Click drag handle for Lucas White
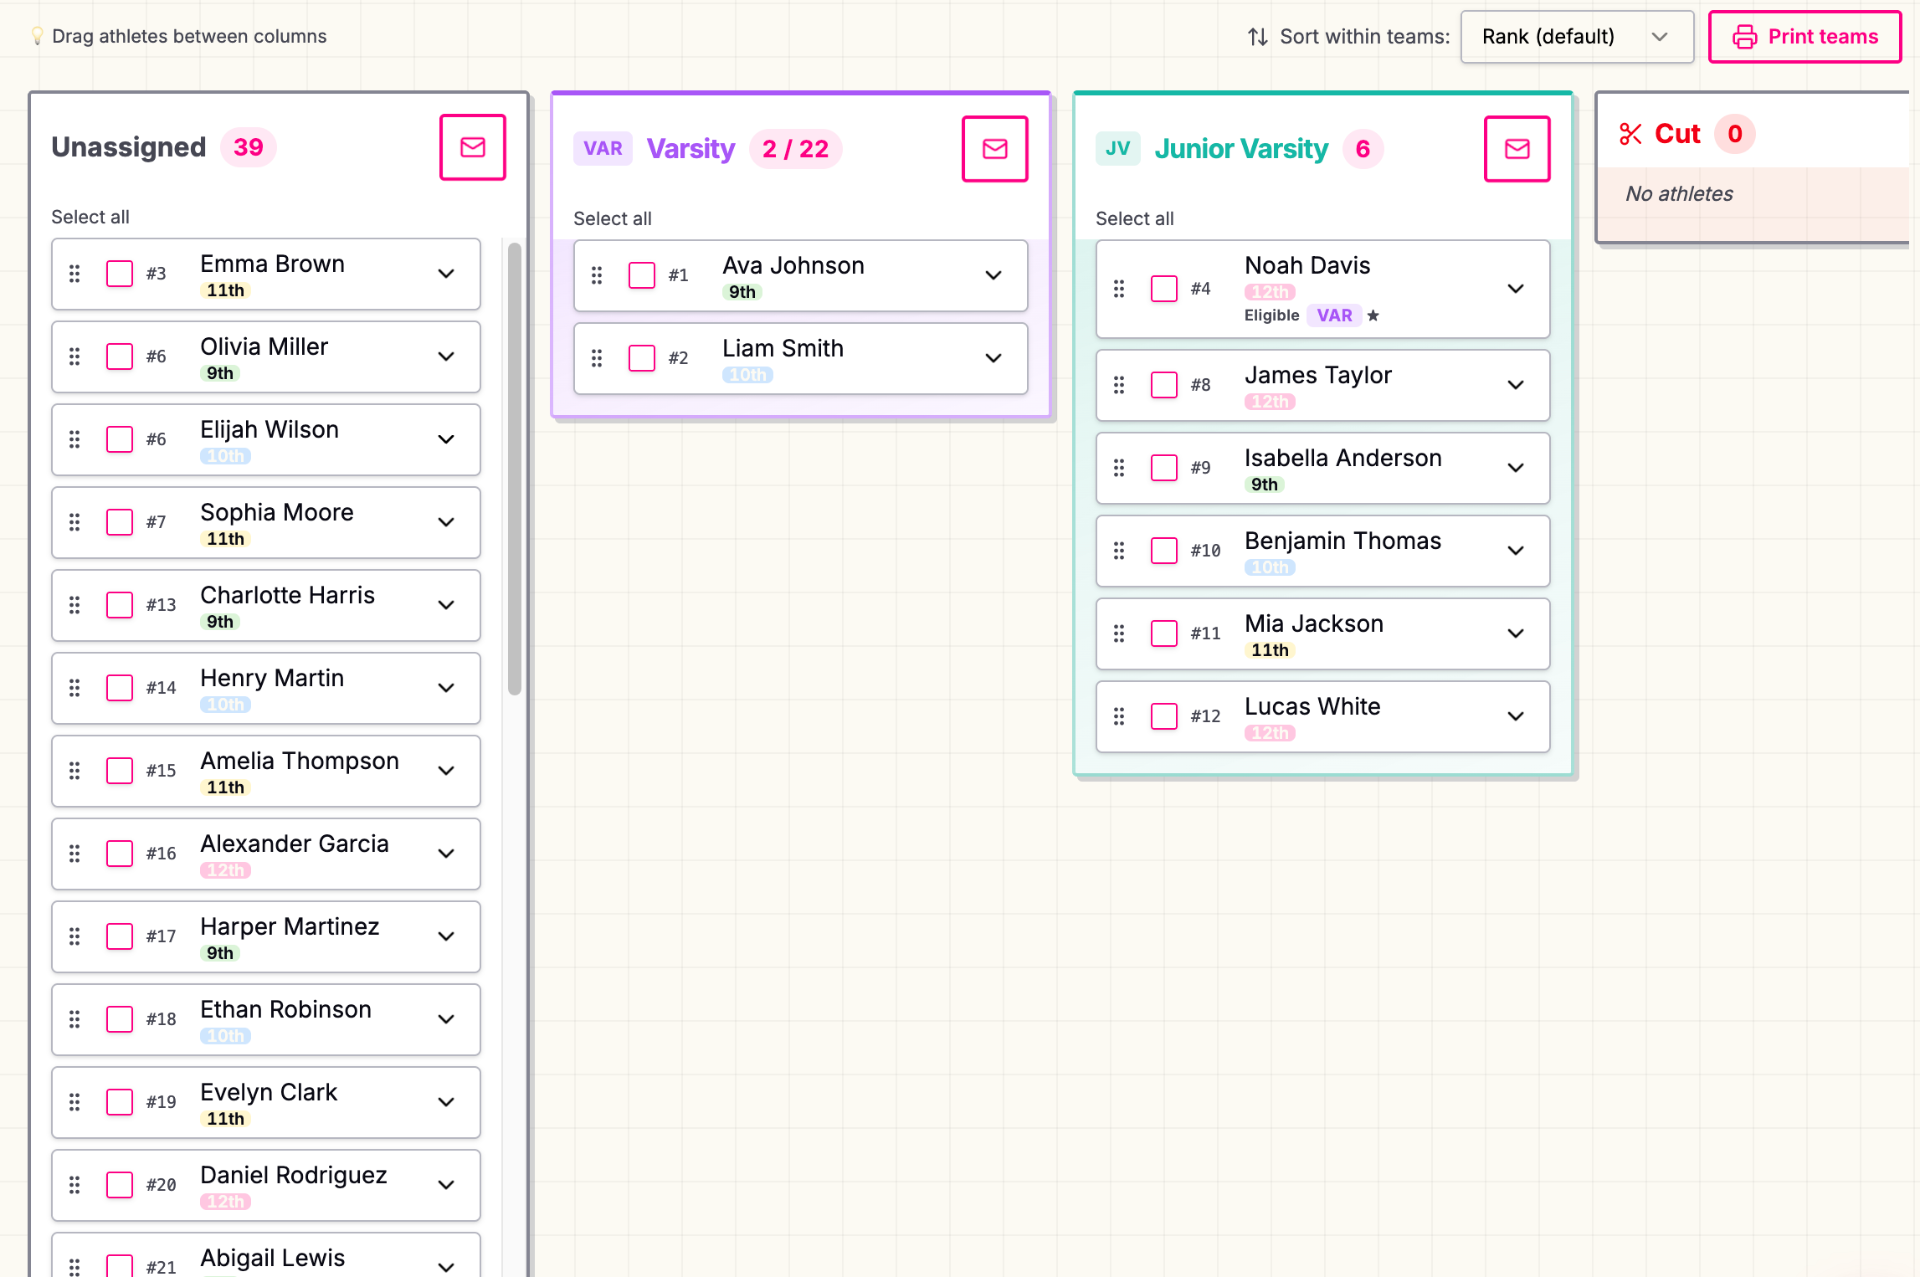The width and height of the screenshot is (1920, 1277). 1118,717
